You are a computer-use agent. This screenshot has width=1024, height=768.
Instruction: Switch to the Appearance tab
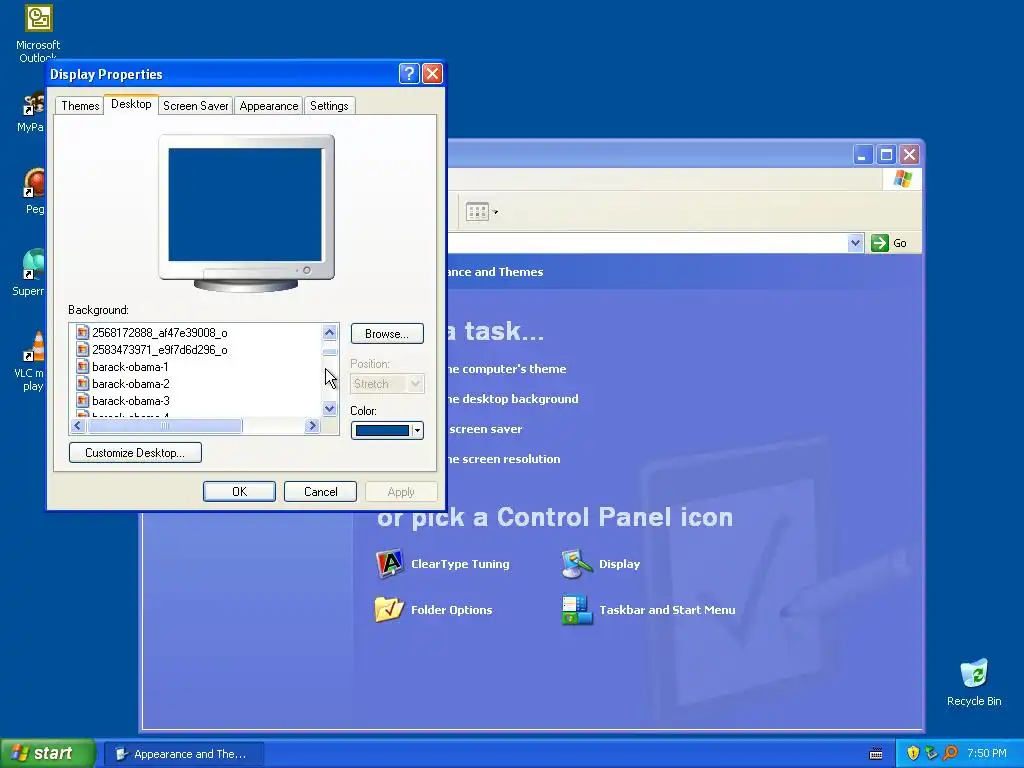click(268, 106)
